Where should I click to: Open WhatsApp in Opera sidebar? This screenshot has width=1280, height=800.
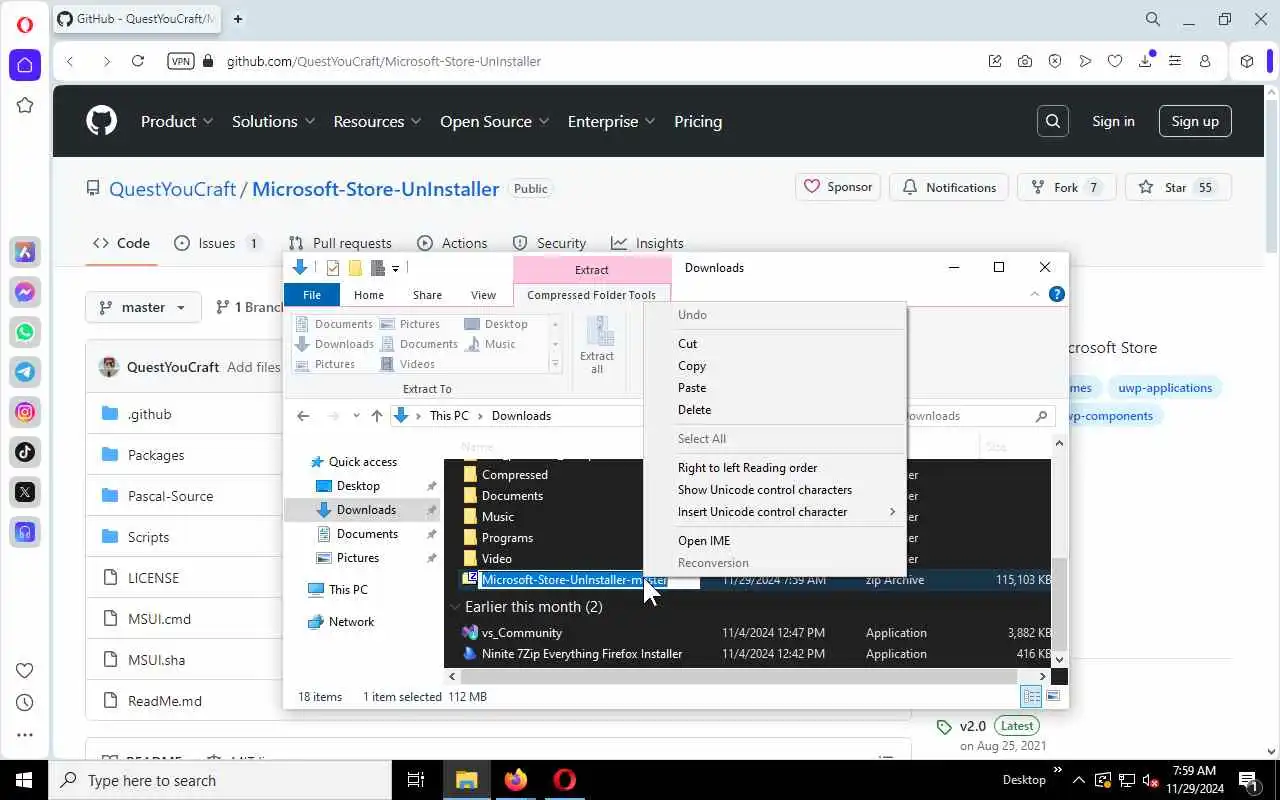(x=25, y=332)
